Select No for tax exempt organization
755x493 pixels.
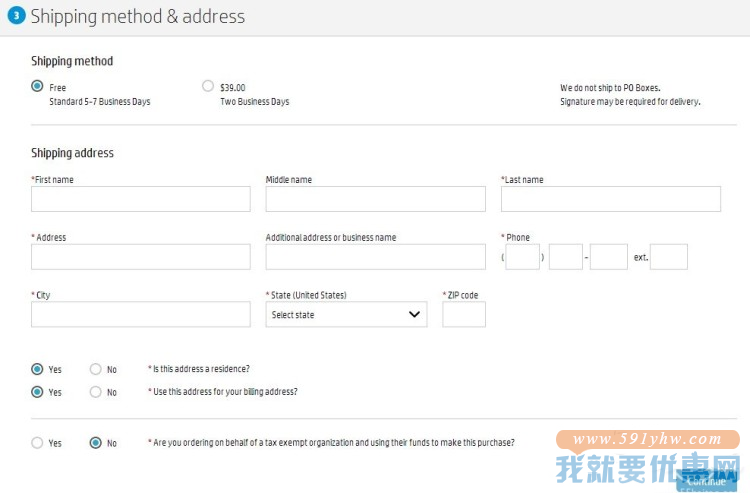click(96, 443)
